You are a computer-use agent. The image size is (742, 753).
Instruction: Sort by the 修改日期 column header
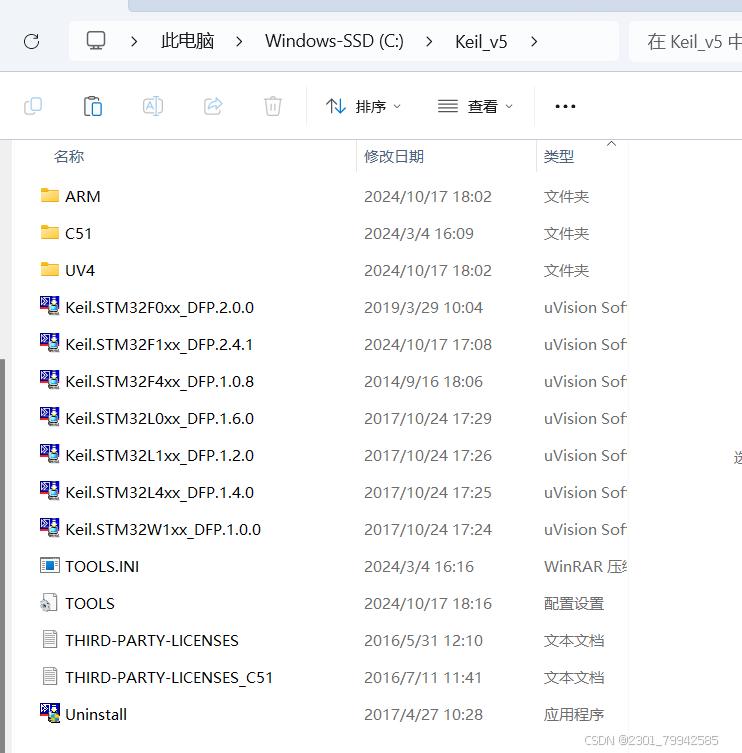(394, 157)
